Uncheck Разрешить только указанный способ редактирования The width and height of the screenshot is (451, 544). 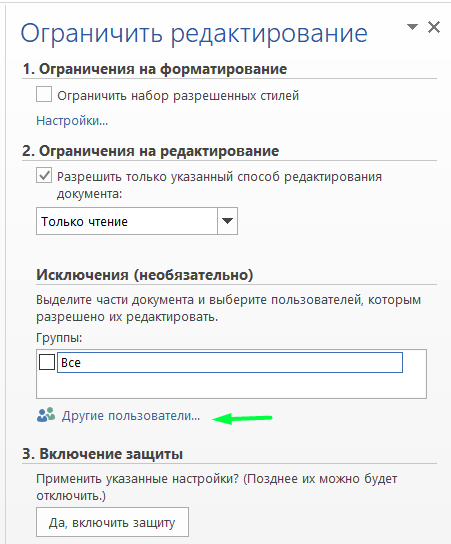pyautogui.click(x=44, y=176)
